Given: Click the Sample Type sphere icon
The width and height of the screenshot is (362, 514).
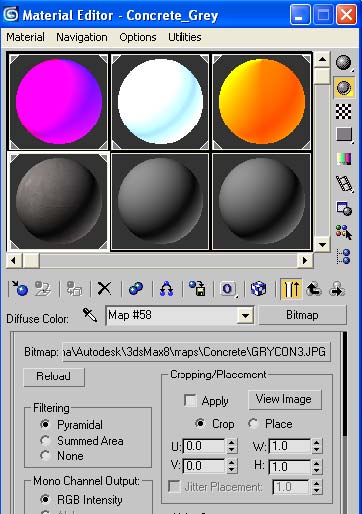Looking at the screenshot, I should click(x=344, y=63).
